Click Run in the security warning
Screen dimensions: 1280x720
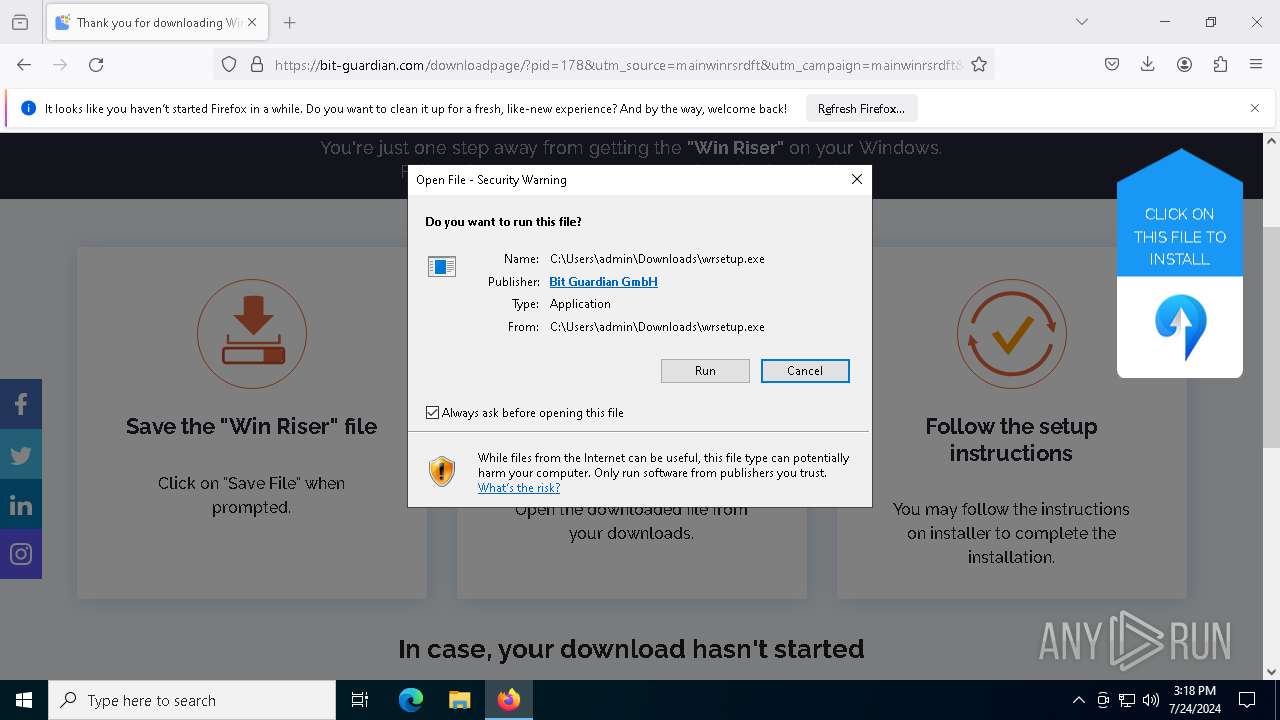[705, 371]
